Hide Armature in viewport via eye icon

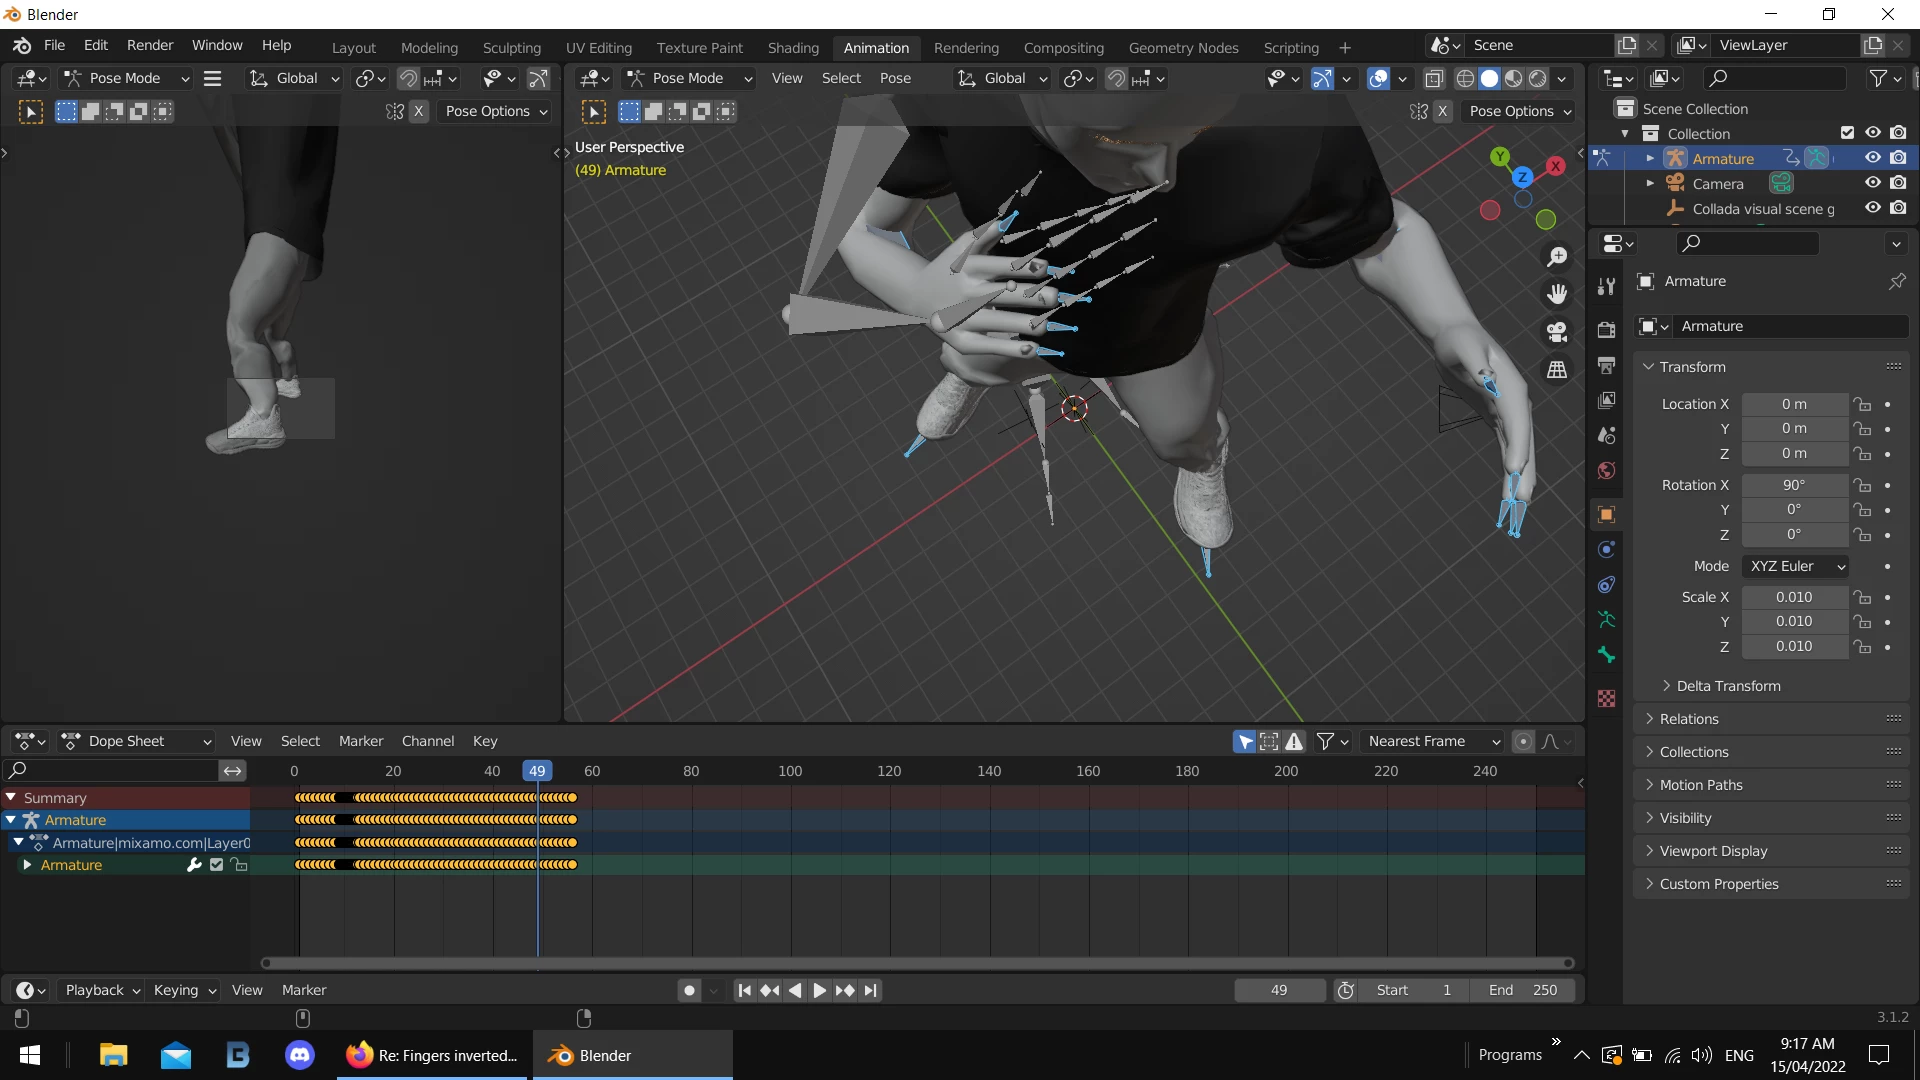coord(1872,158)
